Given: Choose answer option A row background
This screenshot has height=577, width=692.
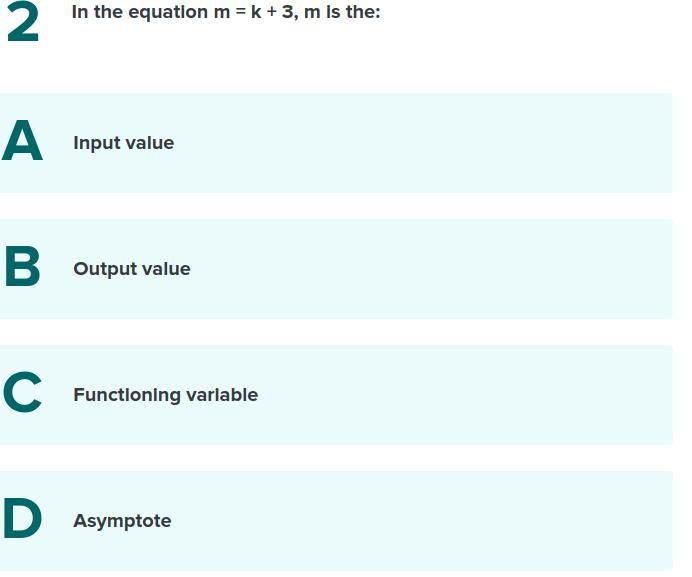Looking at the screenshot, I should point(336,143).
